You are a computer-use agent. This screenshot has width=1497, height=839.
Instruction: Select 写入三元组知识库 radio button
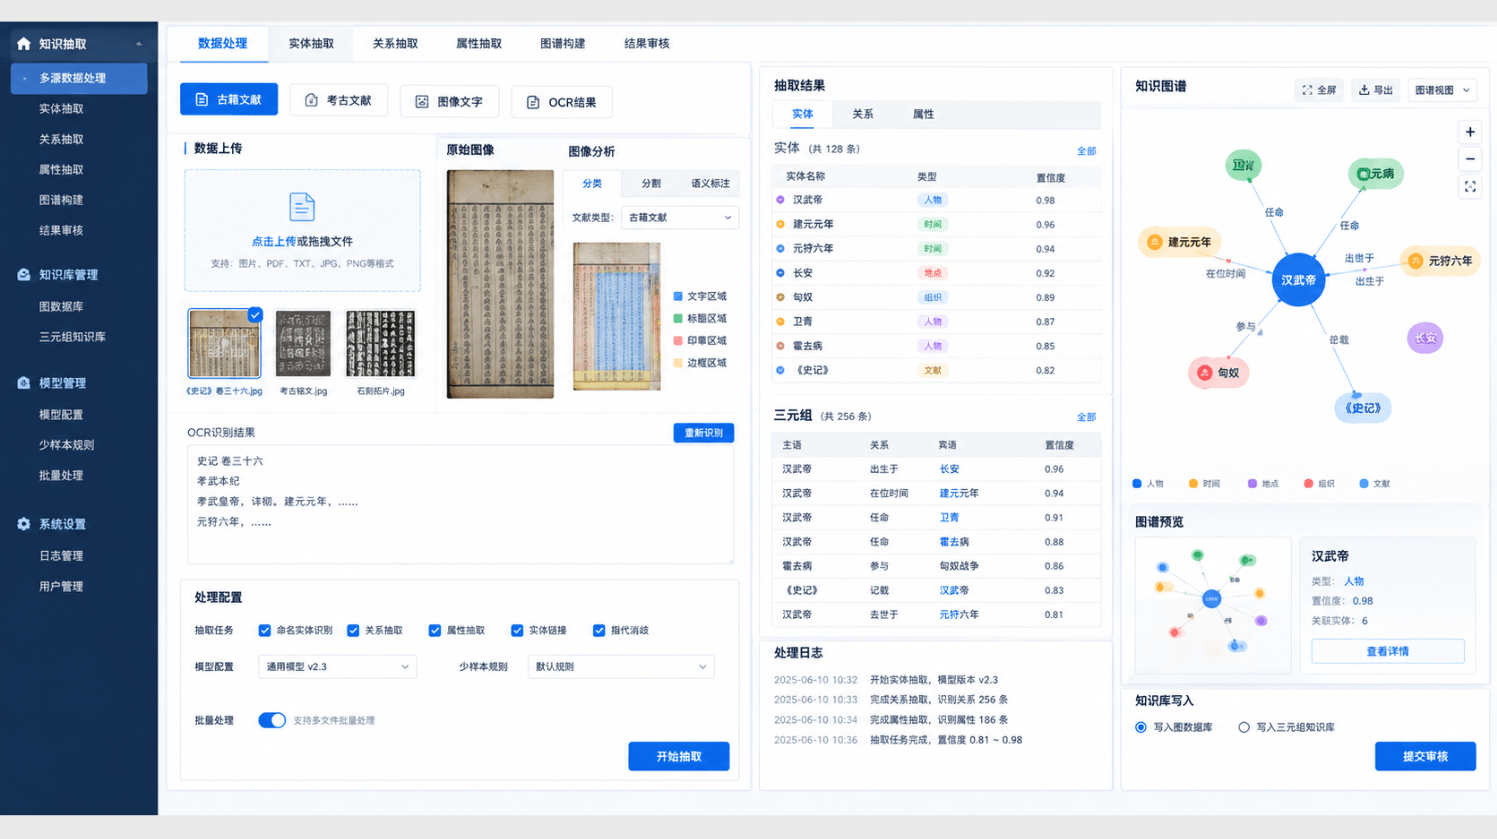tap(1244, 728)
